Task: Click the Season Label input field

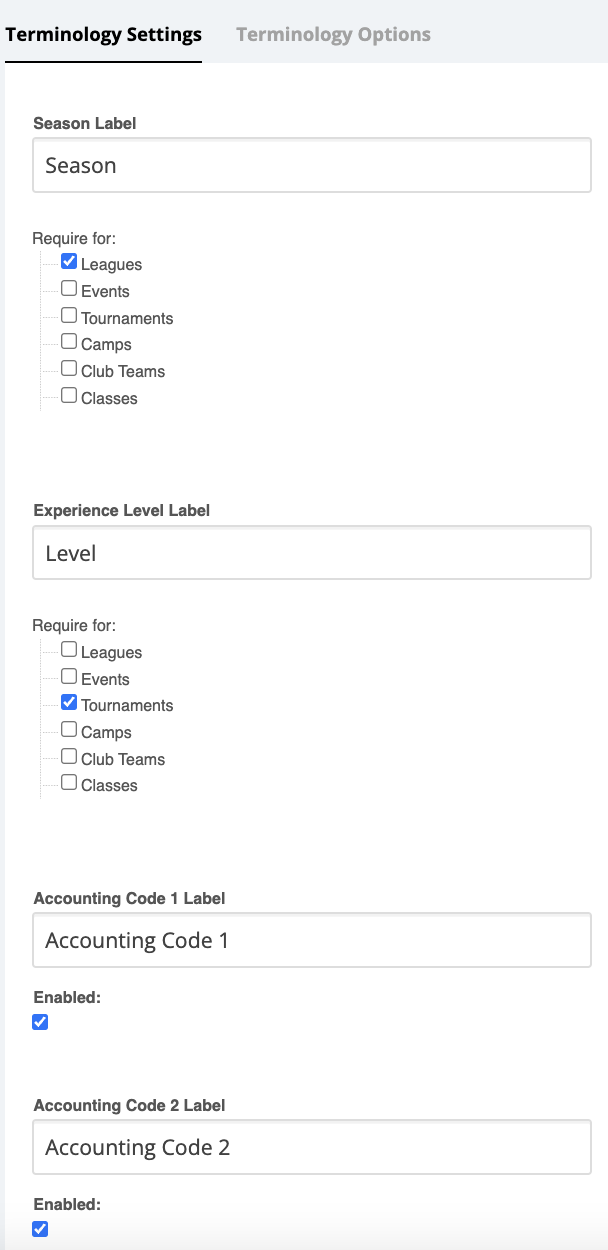Action: (312, 165)
